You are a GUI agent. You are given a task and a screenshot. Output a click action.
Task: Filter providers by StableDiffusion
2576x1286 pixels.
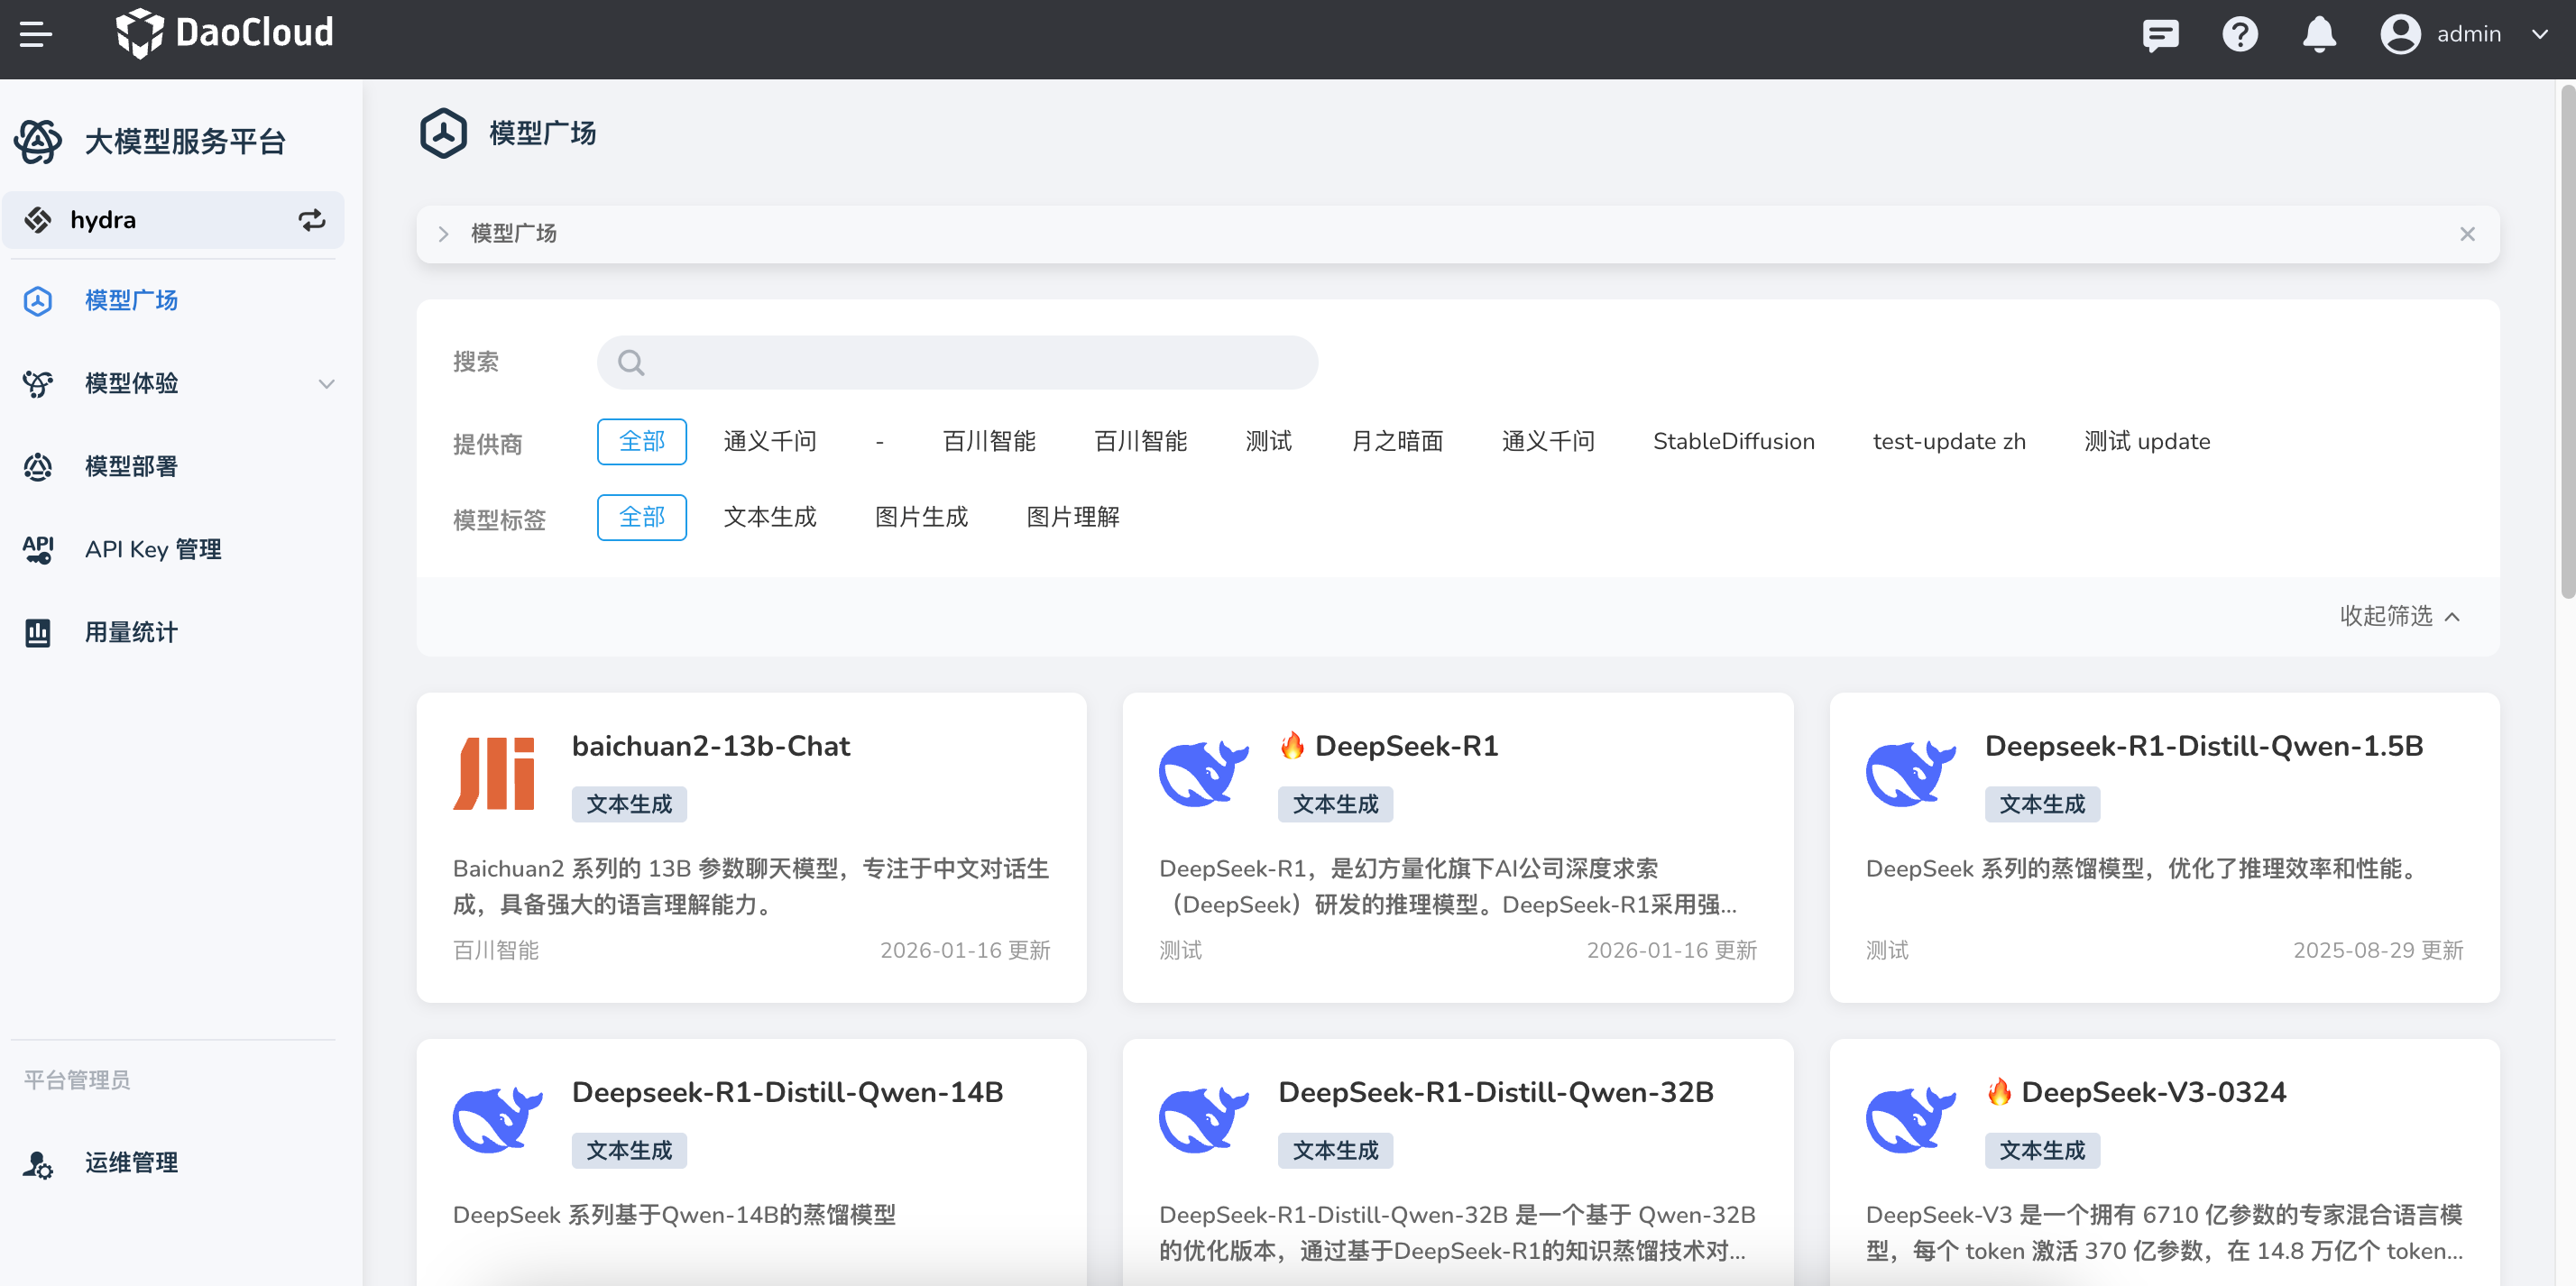1732,441
